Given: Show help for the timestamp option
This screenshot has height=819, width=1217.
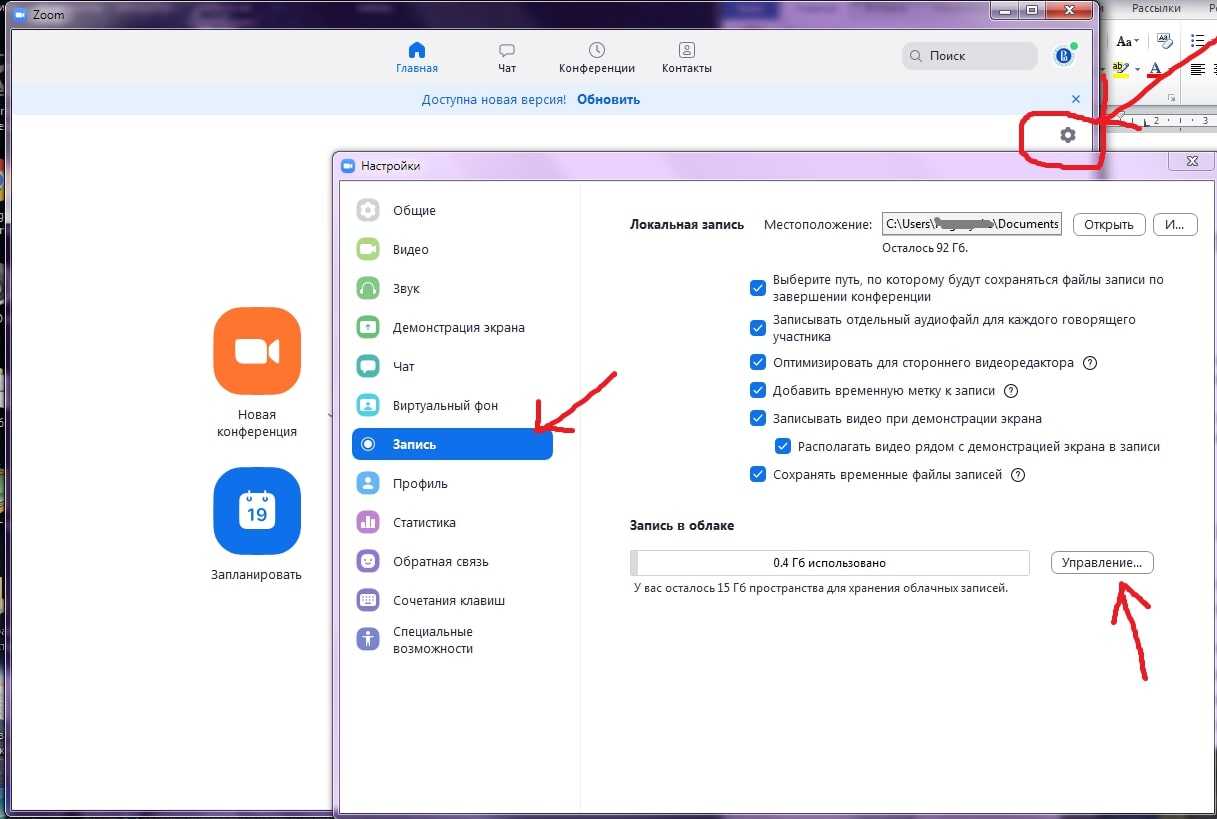Looking at the screenshot, I should [x=1011, y=391].
